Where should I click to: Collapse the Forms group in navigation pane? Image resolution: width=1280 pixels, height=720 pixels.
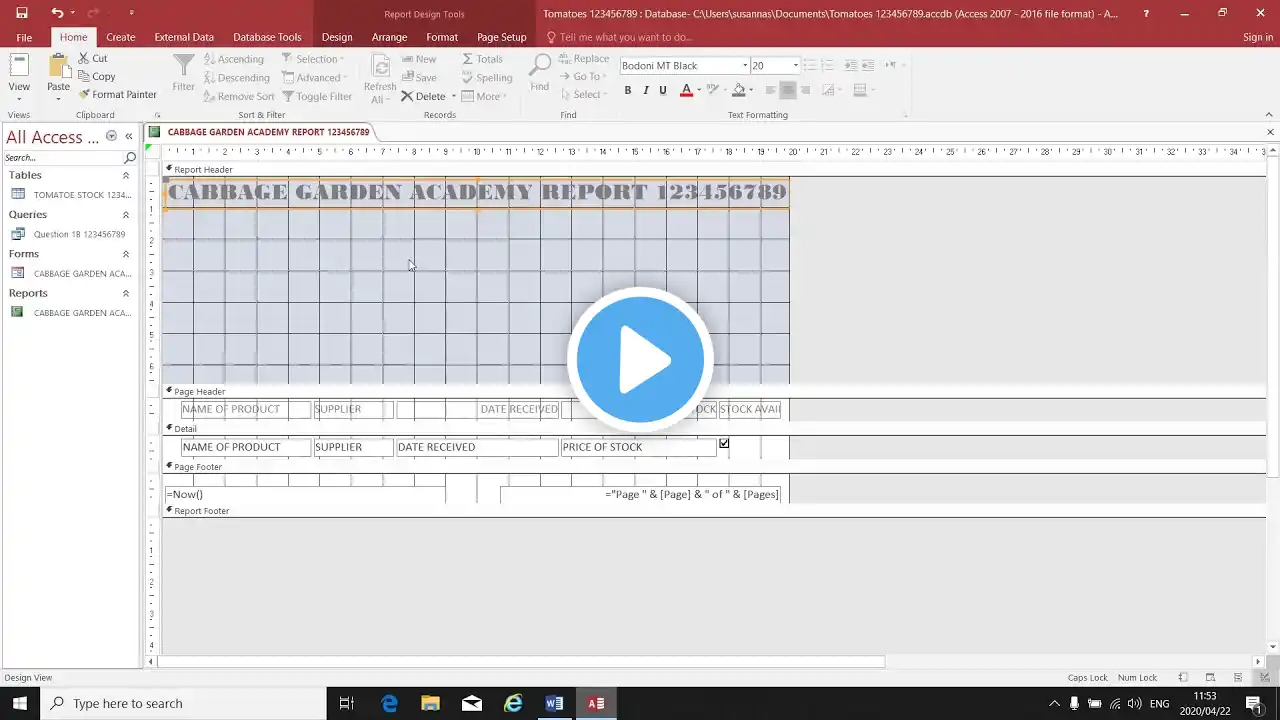click(x=126, y=254)
